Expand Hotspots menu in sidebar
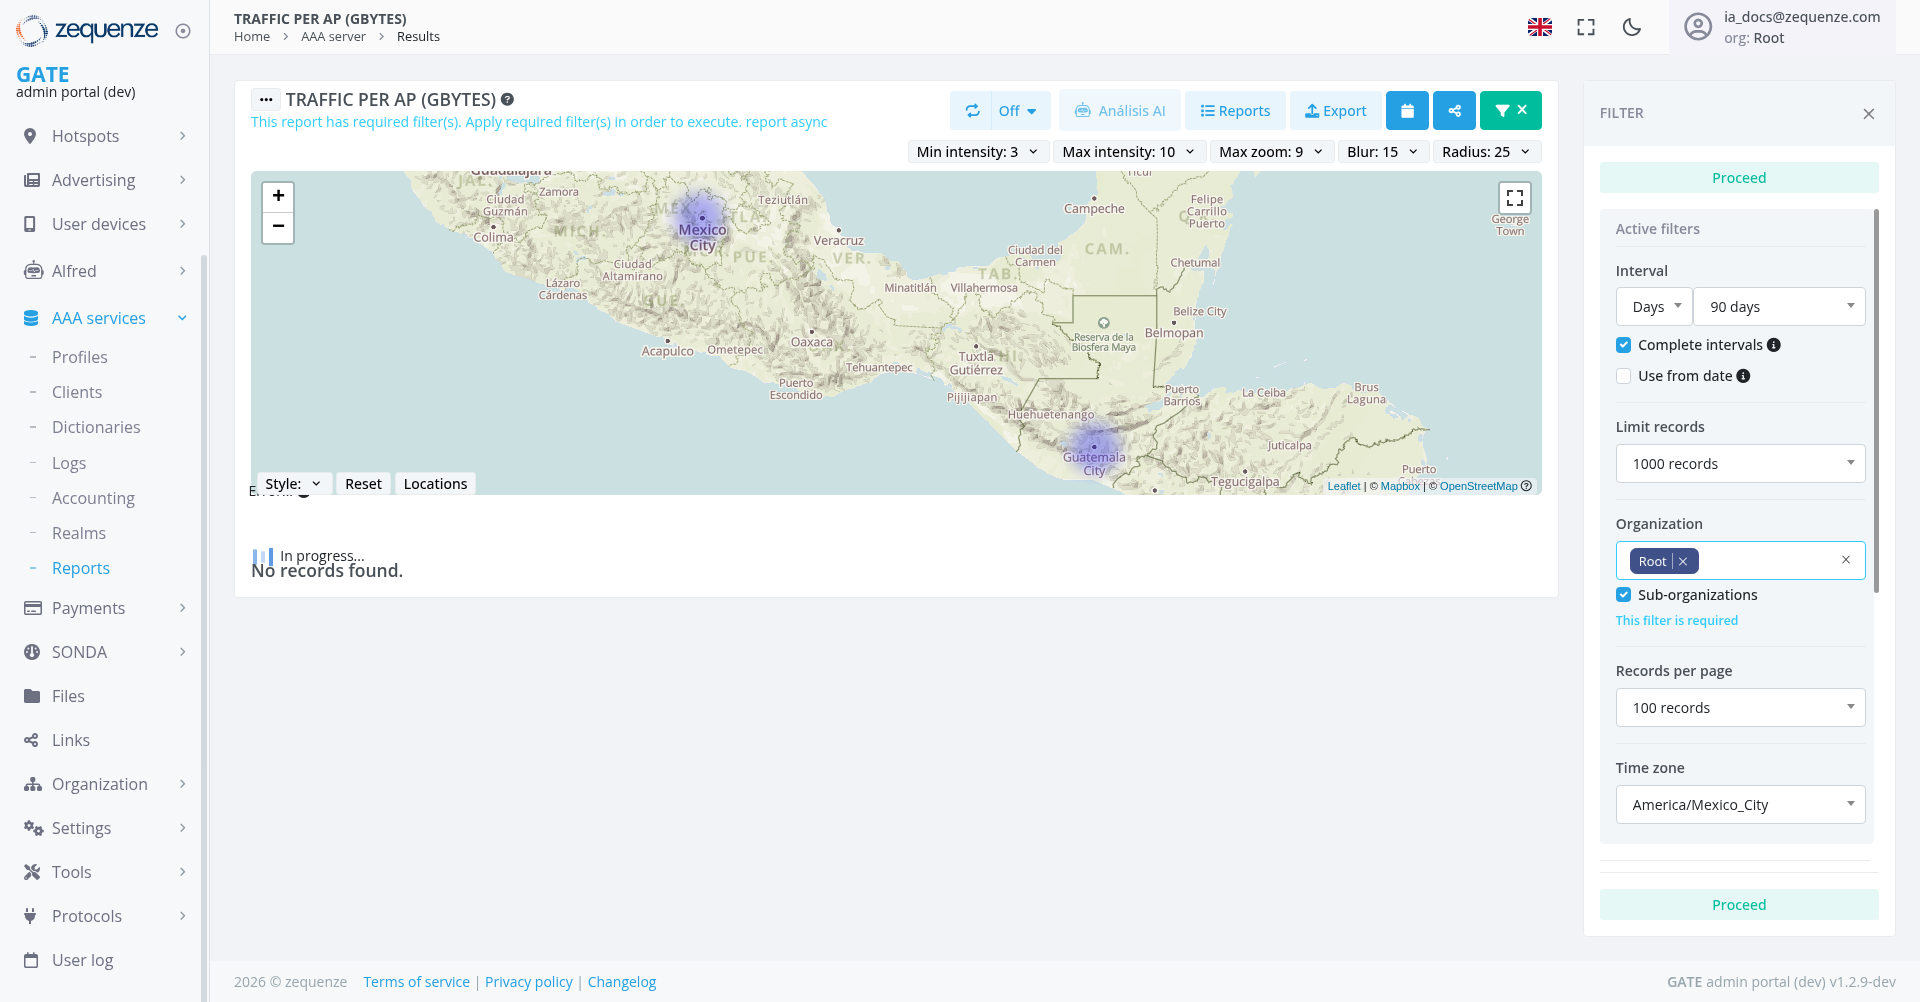The width and height of the screenshot is (1920, 1002). 104,136
